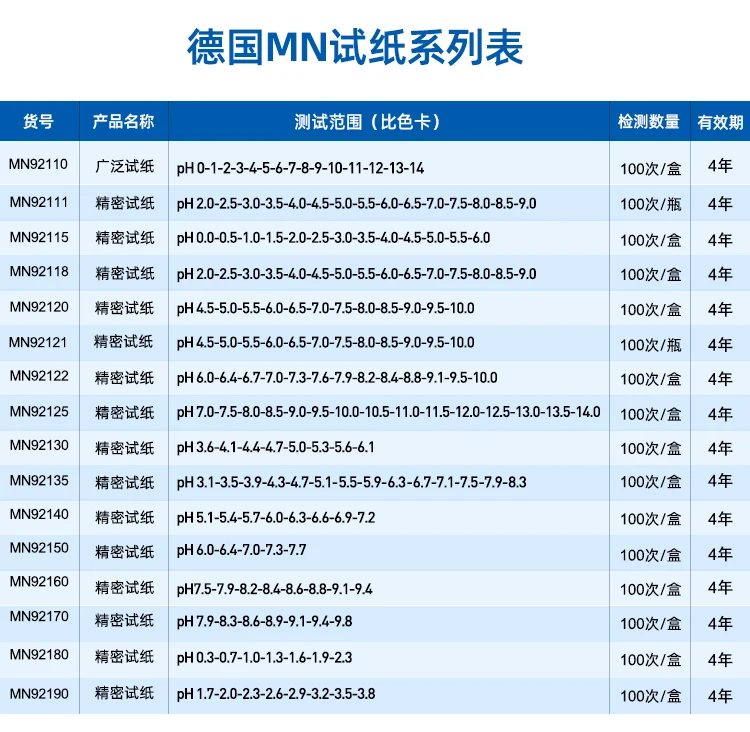Select the 产品名称 column header
Image resolution: width=750 pixels, height=732 pixels.
pyautogui.click(x=123, y=122)
